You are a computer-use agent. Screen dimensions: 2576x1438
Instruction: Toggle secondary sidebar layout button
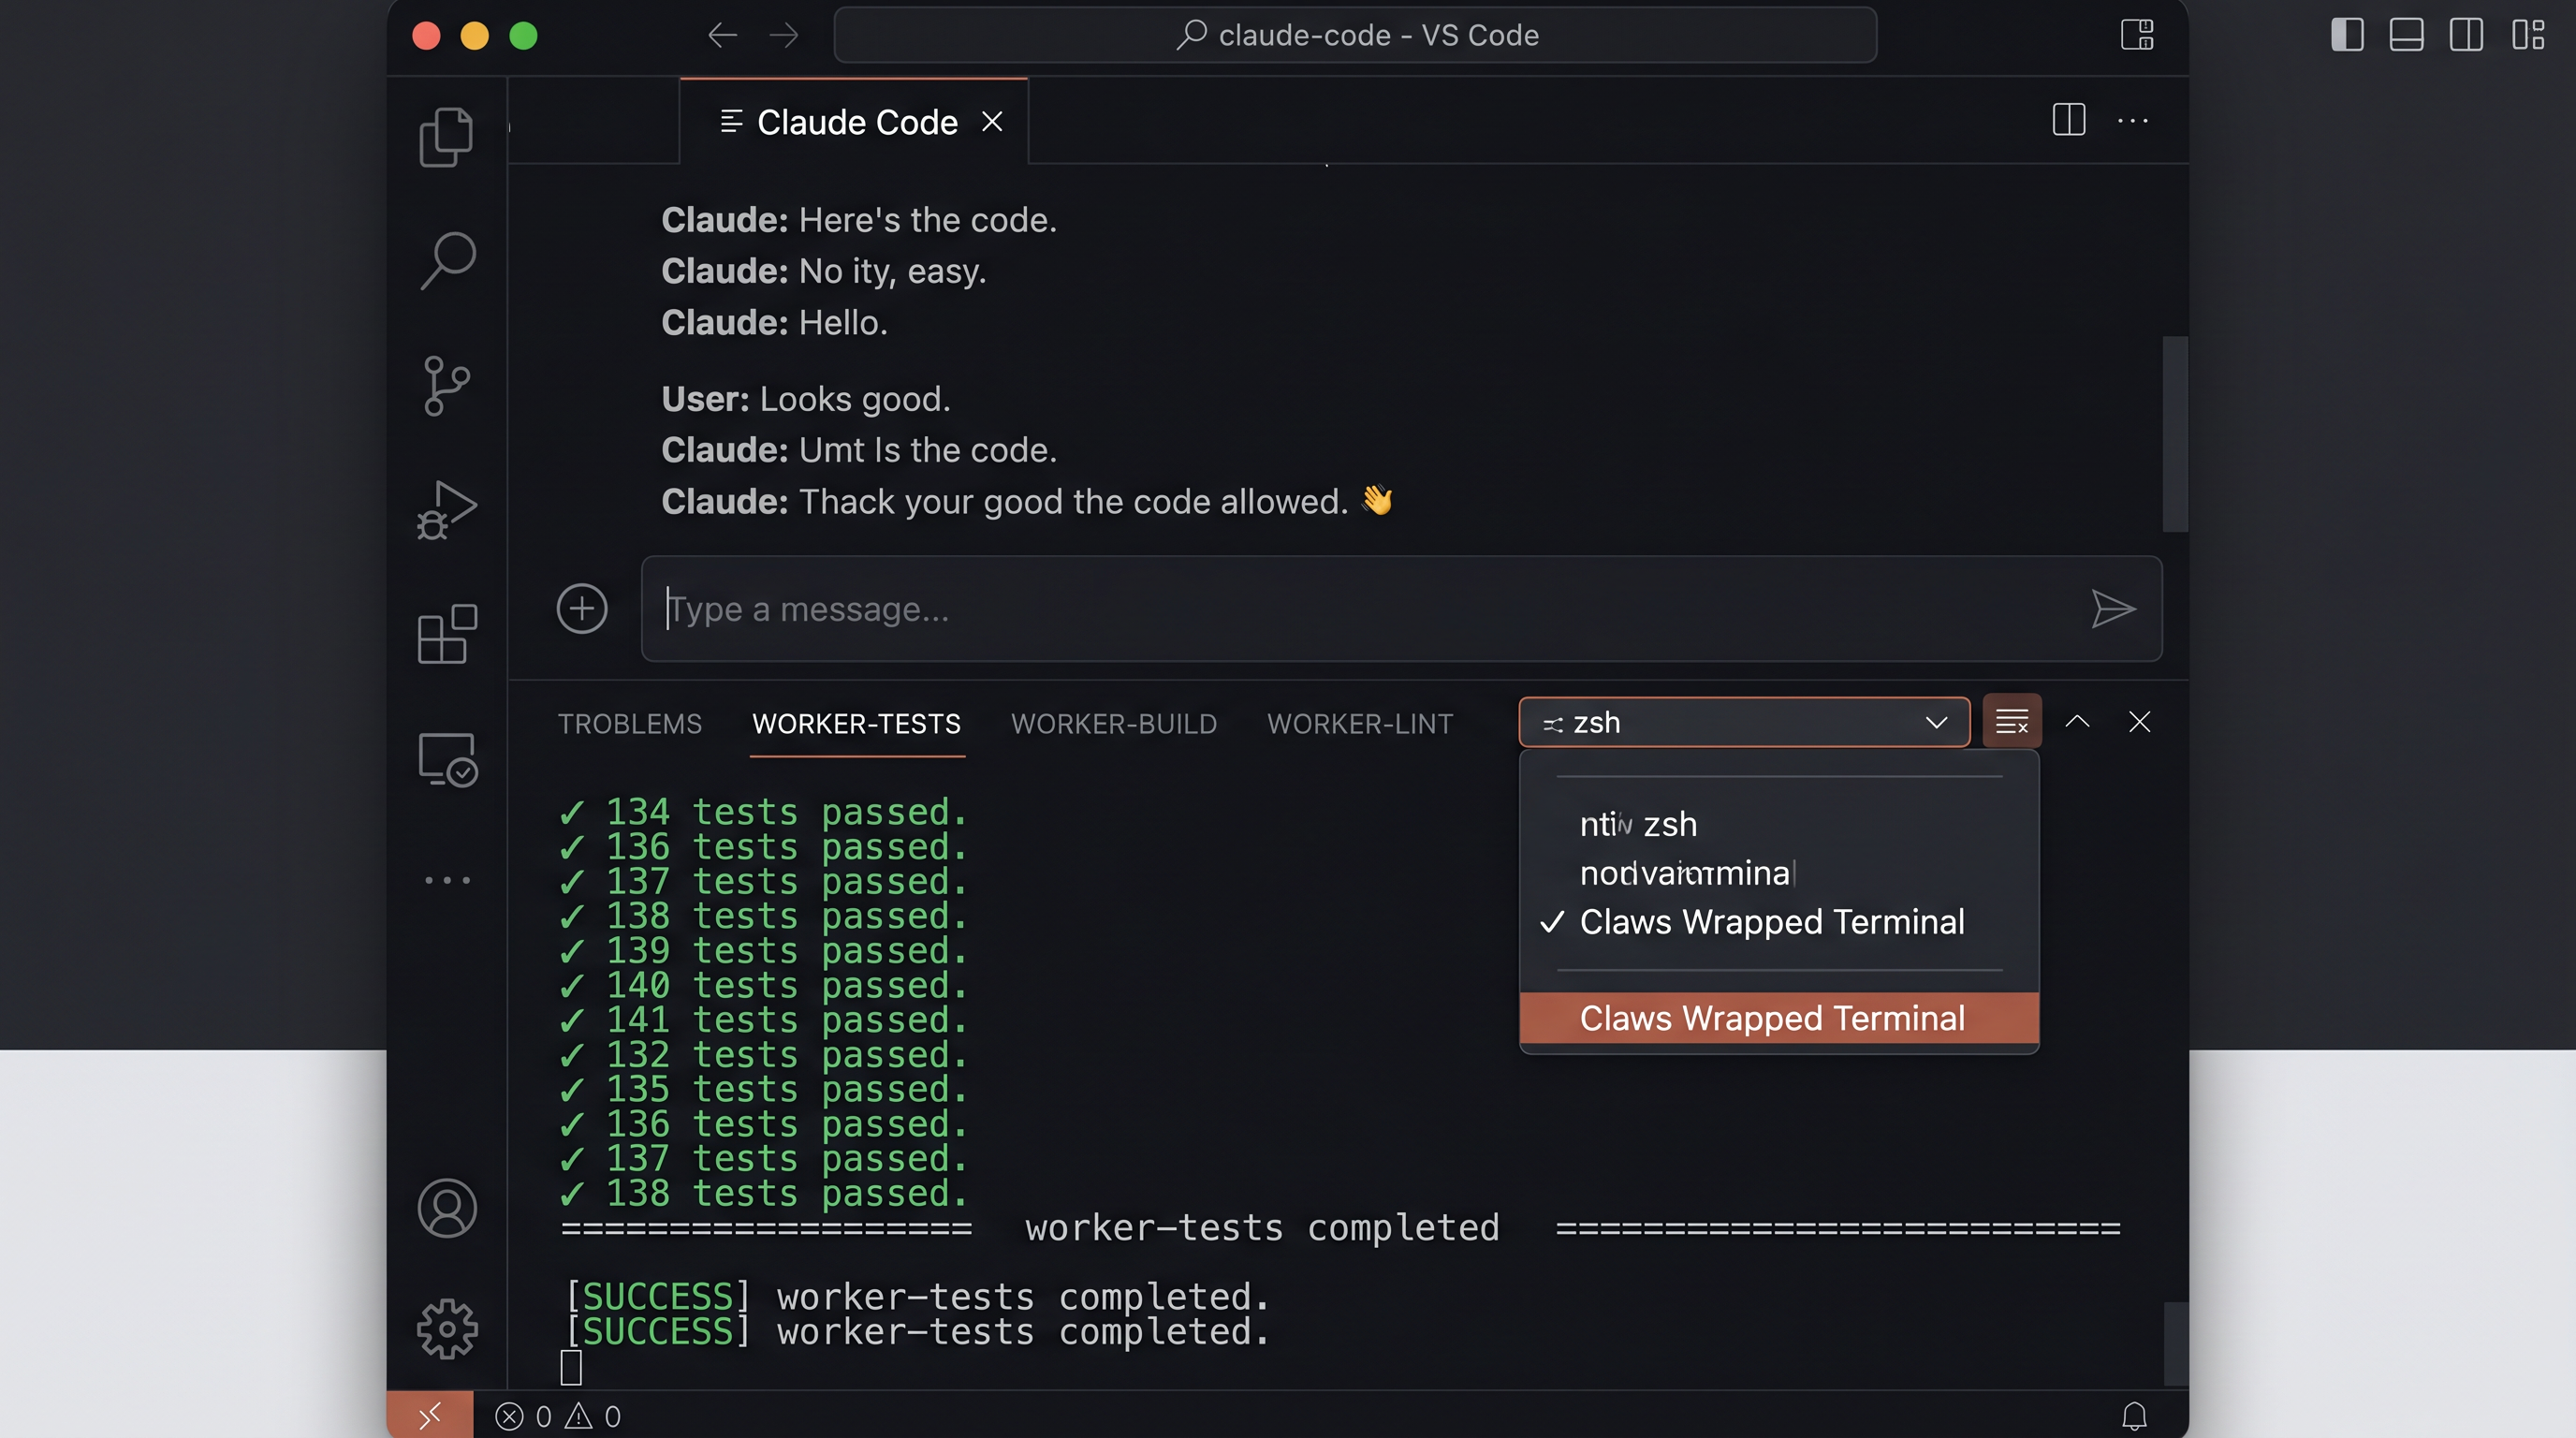(2466, 35)
